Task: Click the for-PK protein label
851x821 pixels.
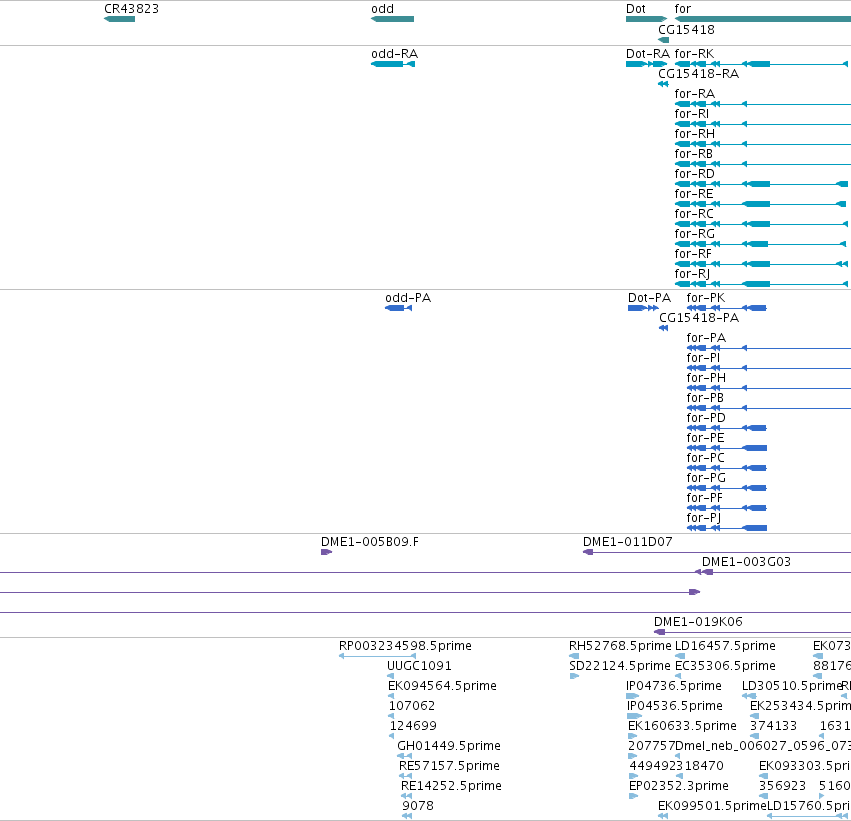Action: pyautogui.click(x=706, y=298)
